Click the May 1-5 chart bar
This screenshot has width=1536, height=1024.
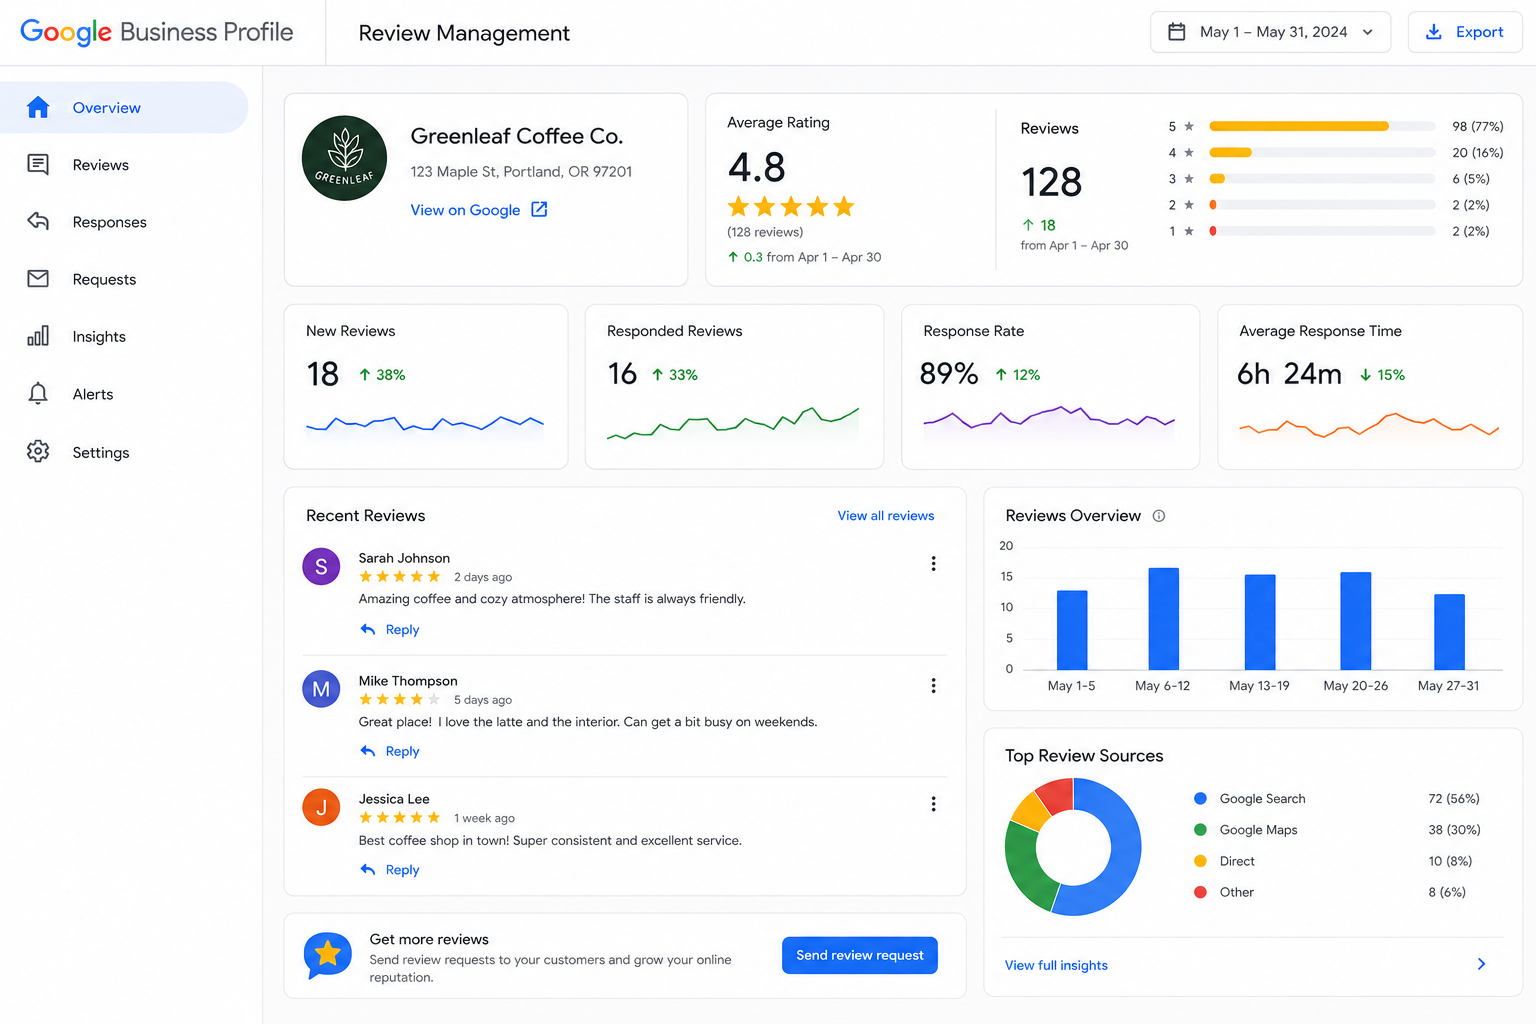(x=1072, y=630)
